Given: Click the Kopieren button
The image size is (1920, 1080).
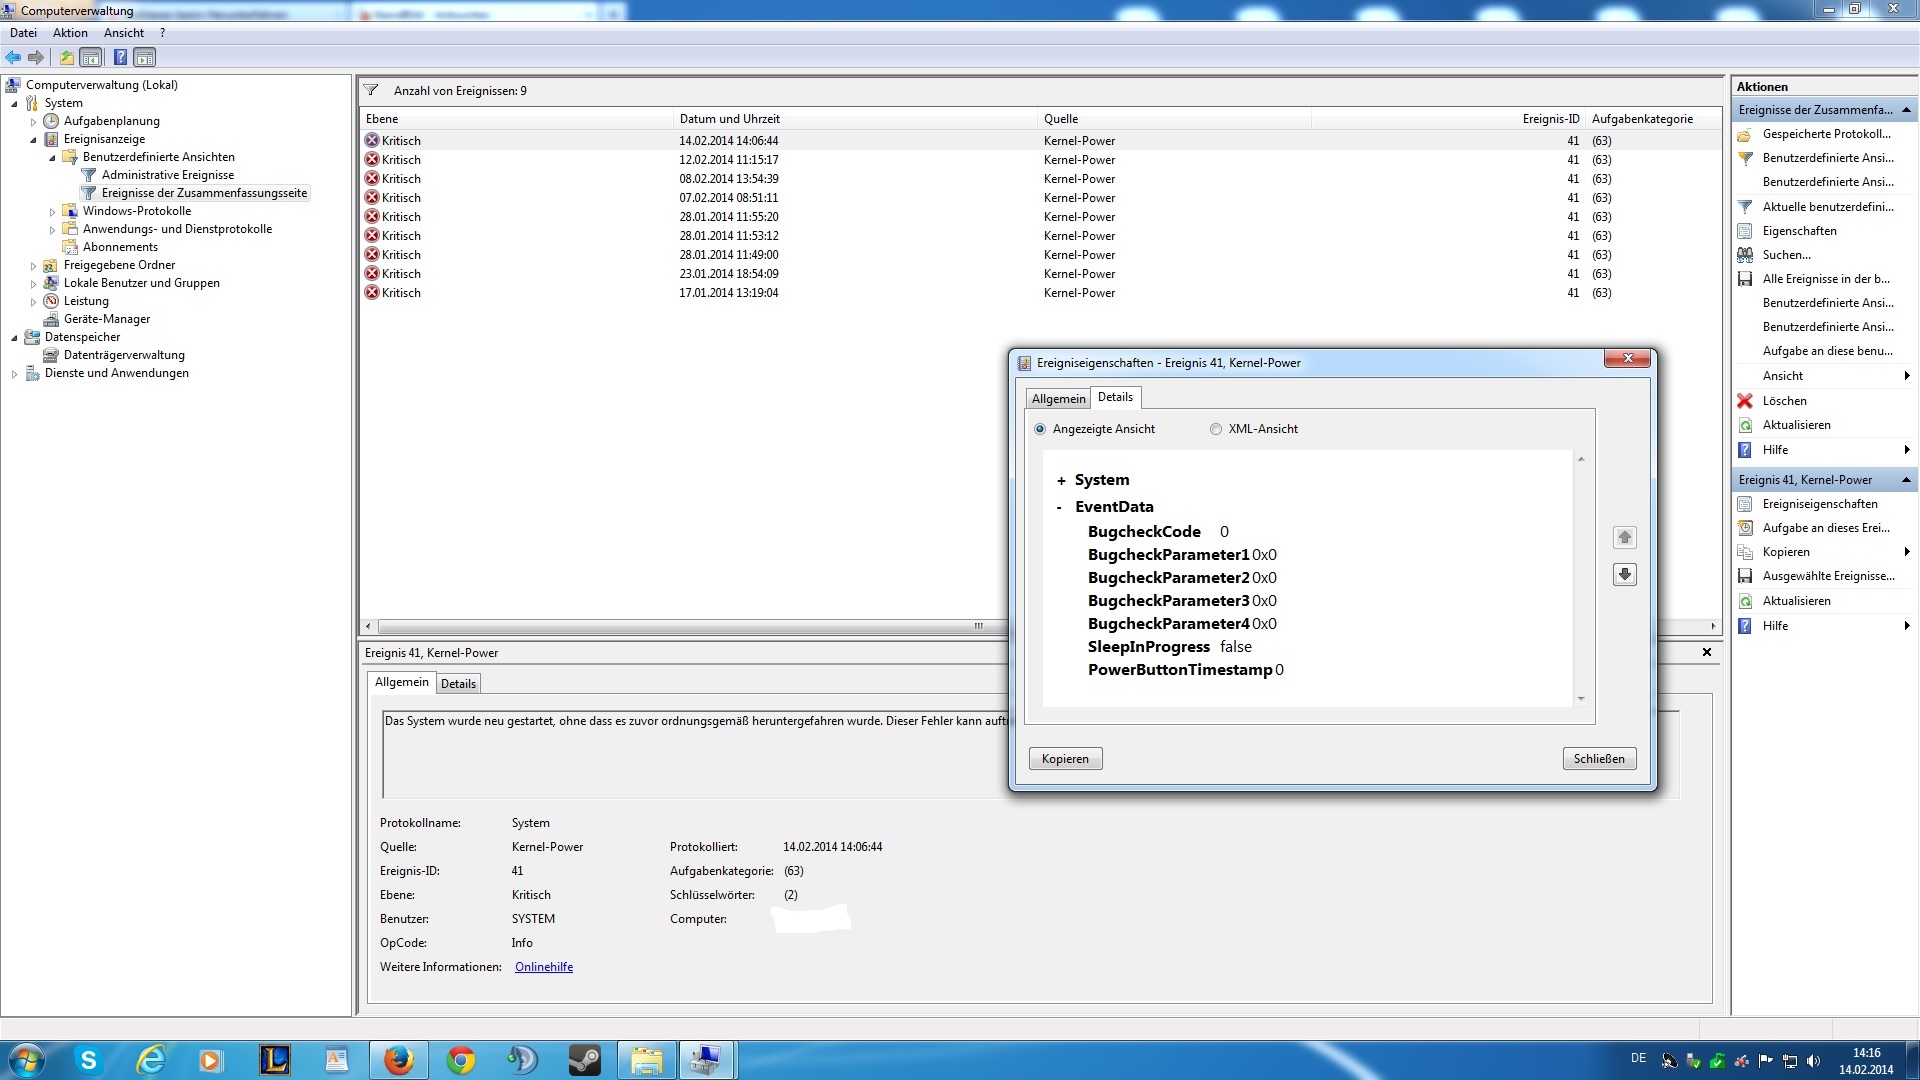Looking at the screenshot, I should pos(1065,759).
